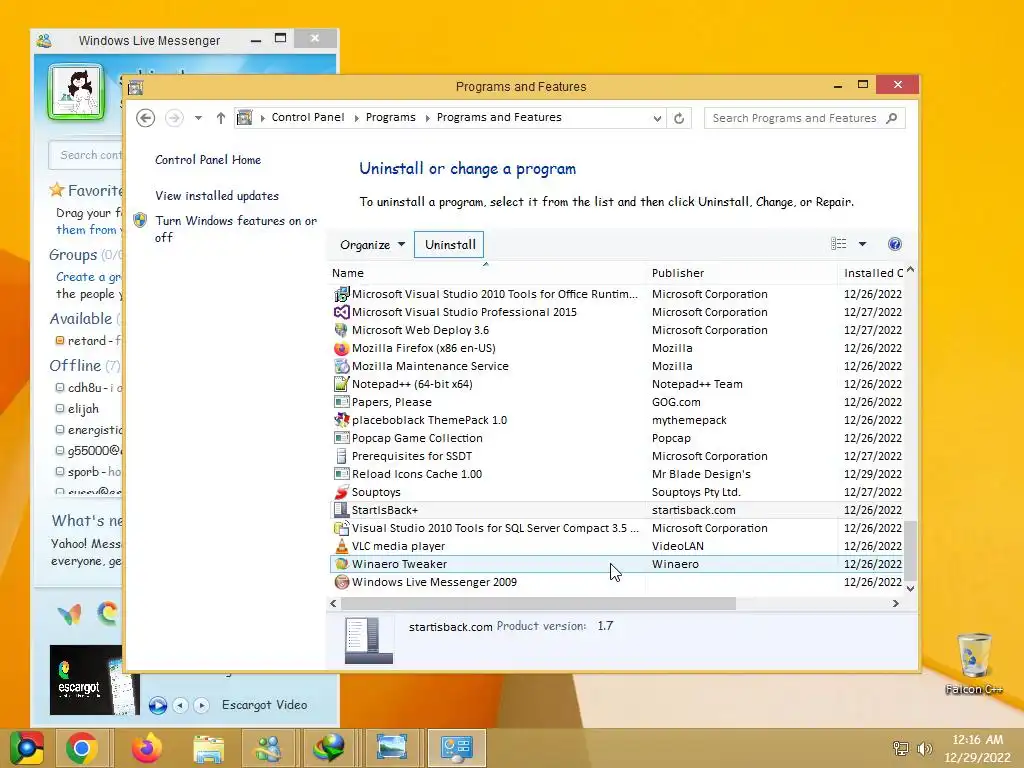The height and width of the screenshot is (768, 1024).
Task: Open the Start button on taskbar
Action: point(27,748)
